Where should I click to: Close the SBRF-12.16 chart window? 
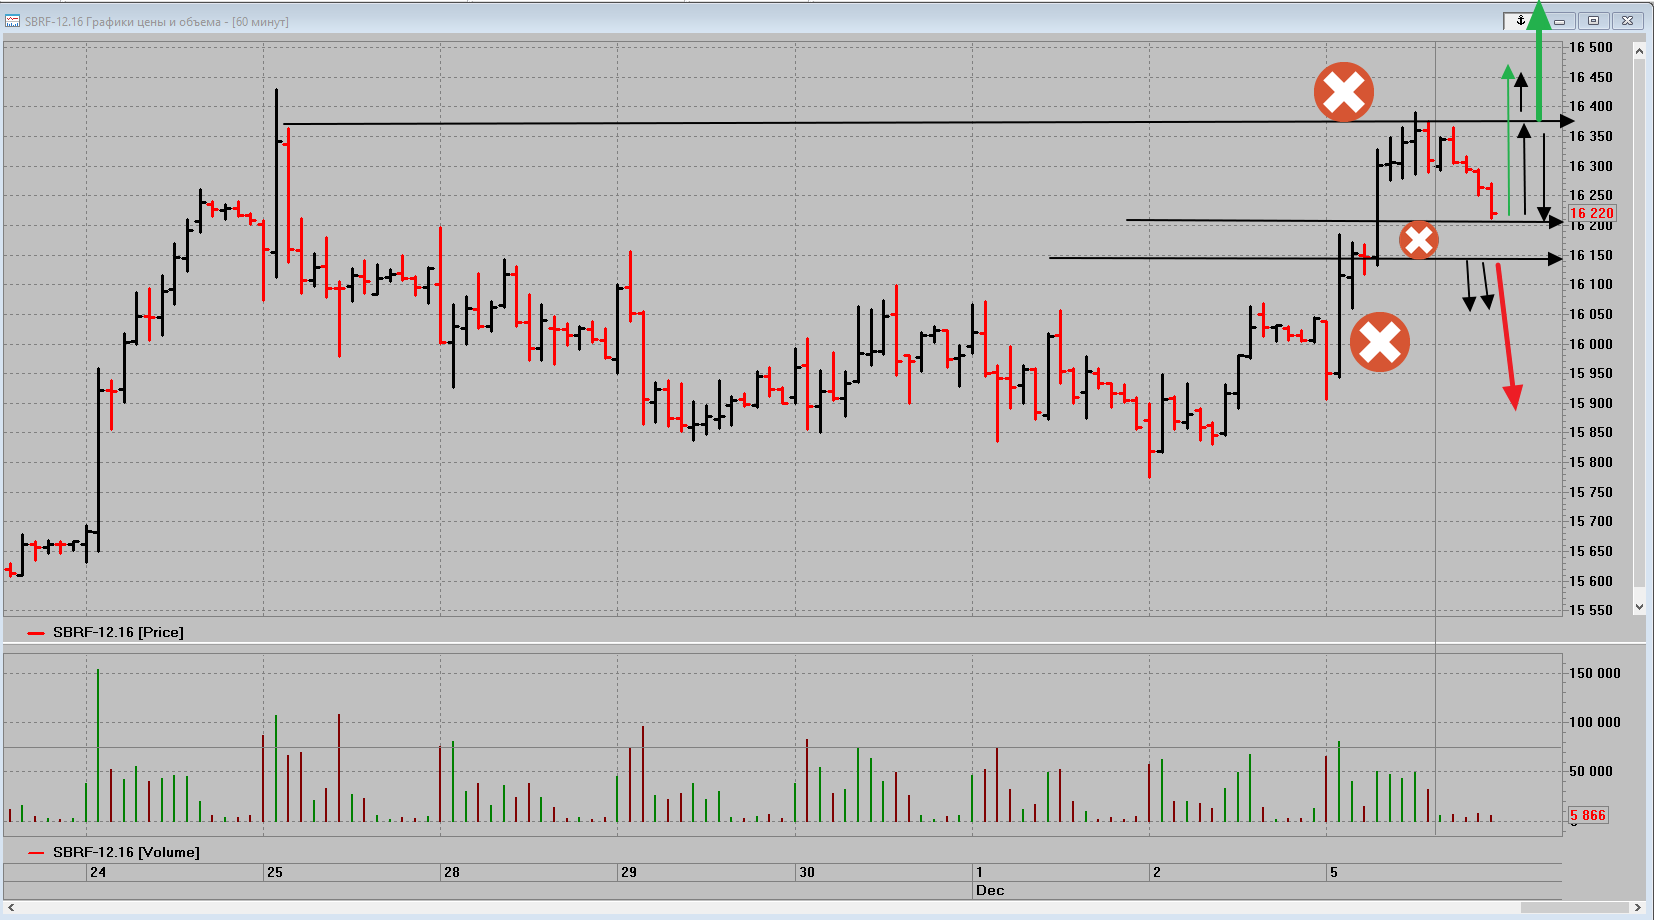pyautogui.click(x=1627, y=21)
